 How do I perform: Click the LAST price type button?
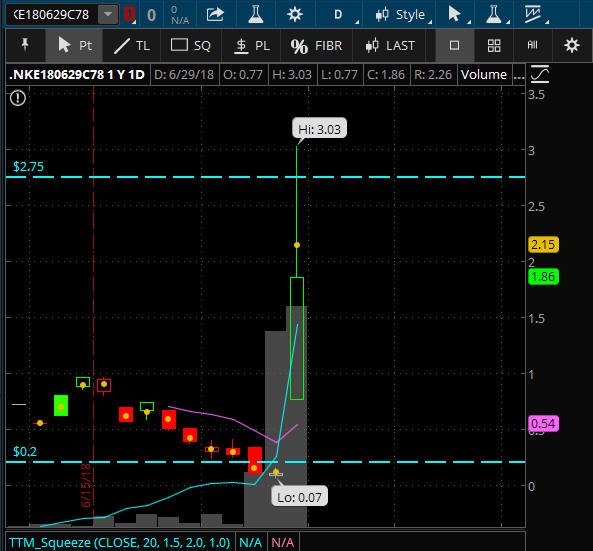390,46
